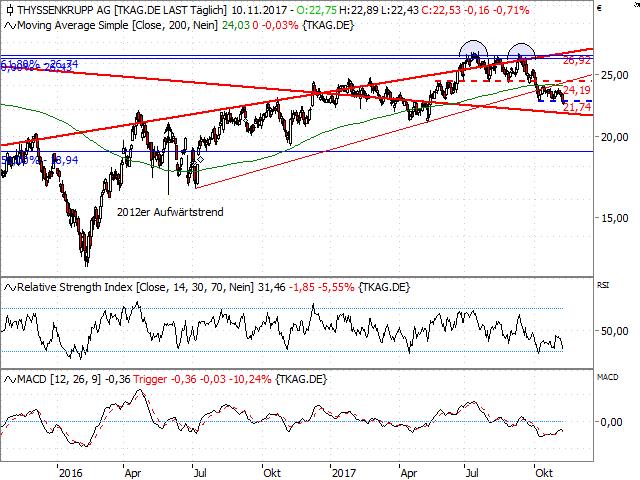Click the 2017 time axis label

(x=344, y=473)
